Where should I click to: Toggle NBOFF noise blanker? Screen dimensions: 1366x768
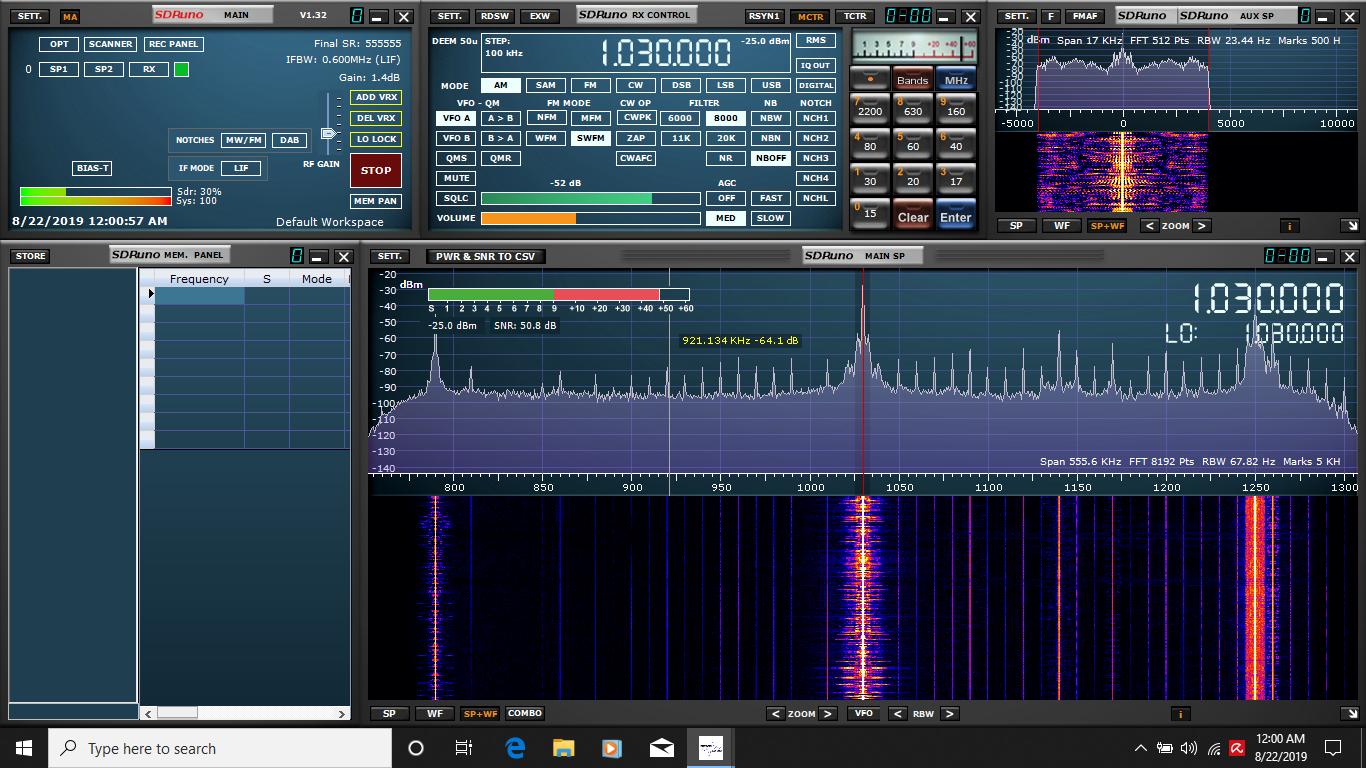coord(771,158)
